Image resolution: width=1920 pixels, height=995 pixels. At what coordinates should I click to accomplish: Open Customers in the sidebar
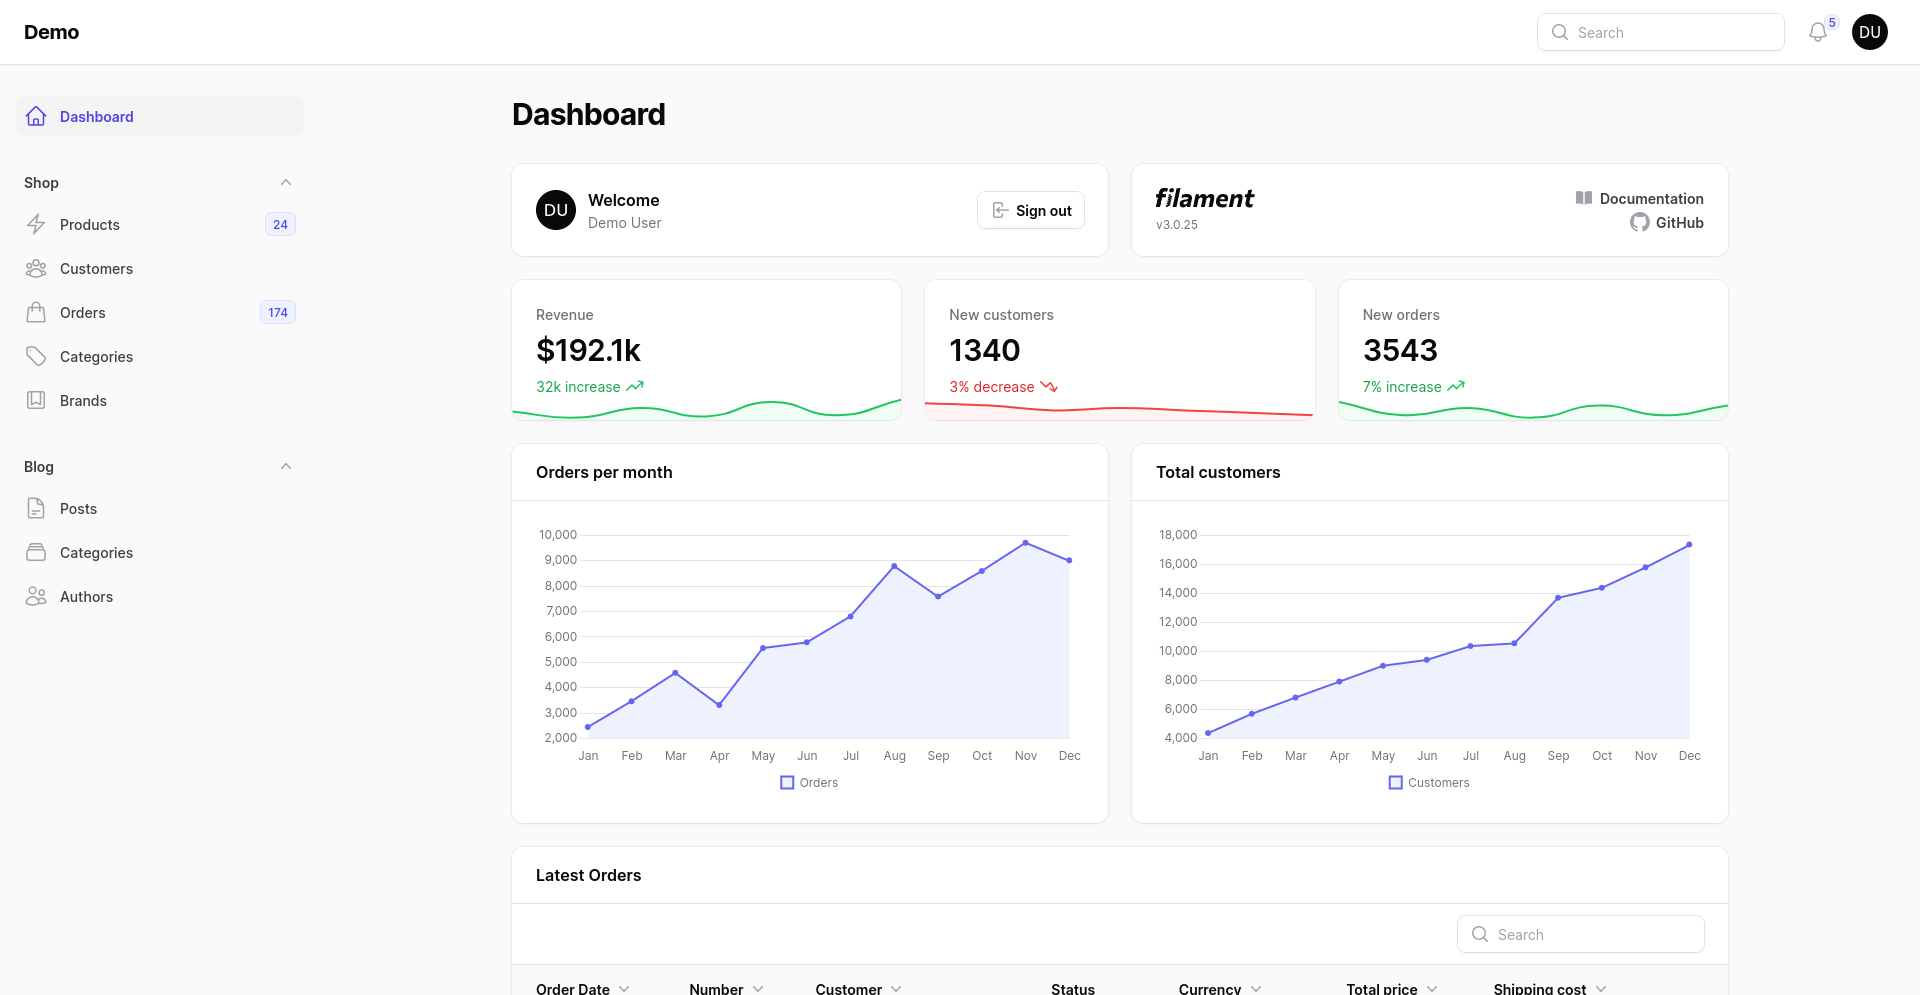[x=96, y=269]
